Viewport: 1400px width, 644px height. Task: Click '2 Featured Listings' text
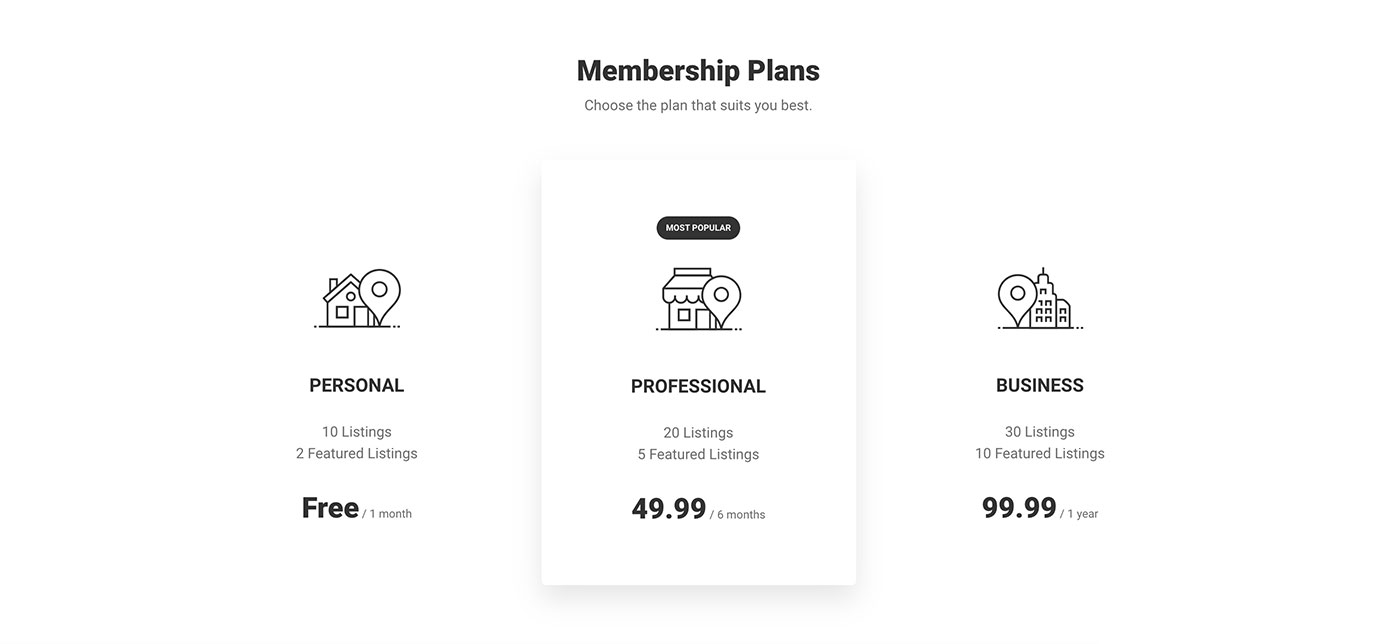coord(357,453)
